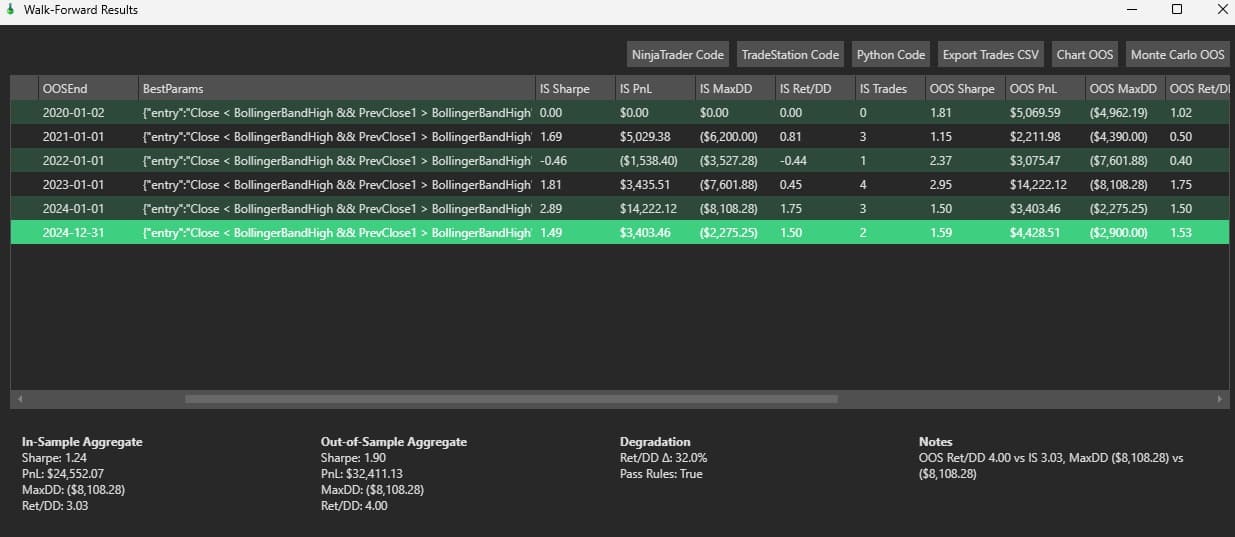Image resolution: width=1235 pixels, height=537 pixels.
Task: Click the IS MaxDD cell ($3,527.28)
Action: [728, 161]
